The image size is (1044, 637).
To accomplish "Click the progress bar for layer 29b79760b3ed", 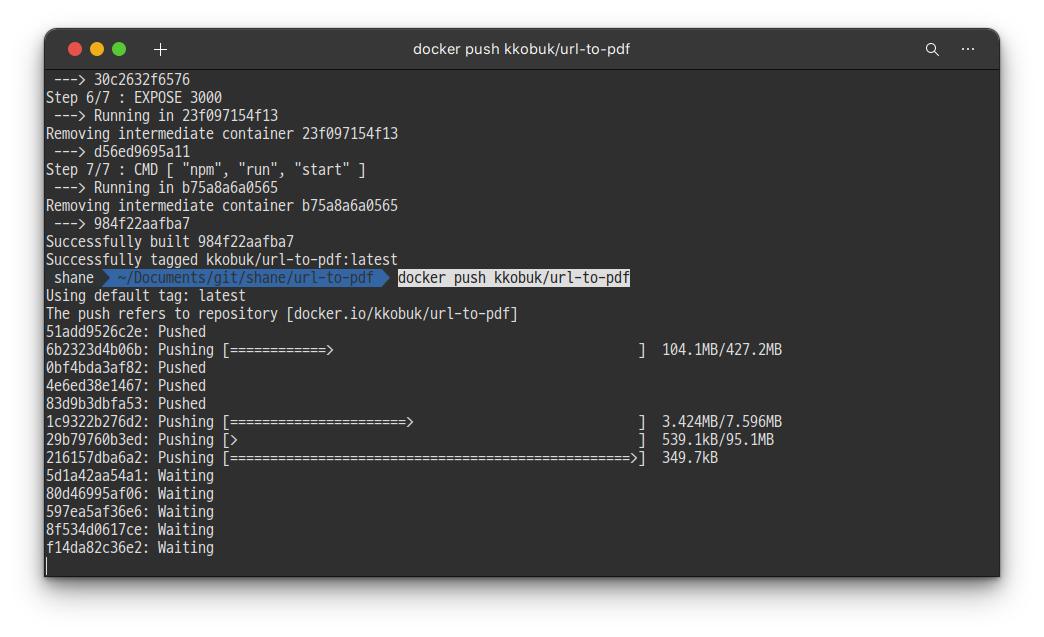I will pos(434,439).
